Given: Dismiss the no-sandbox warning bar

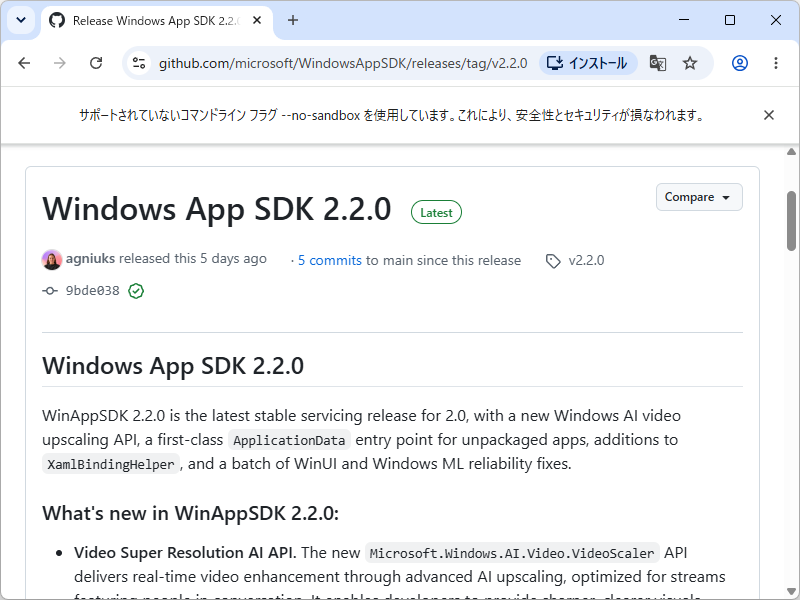Looking at the screenshot, I should 769,115.
